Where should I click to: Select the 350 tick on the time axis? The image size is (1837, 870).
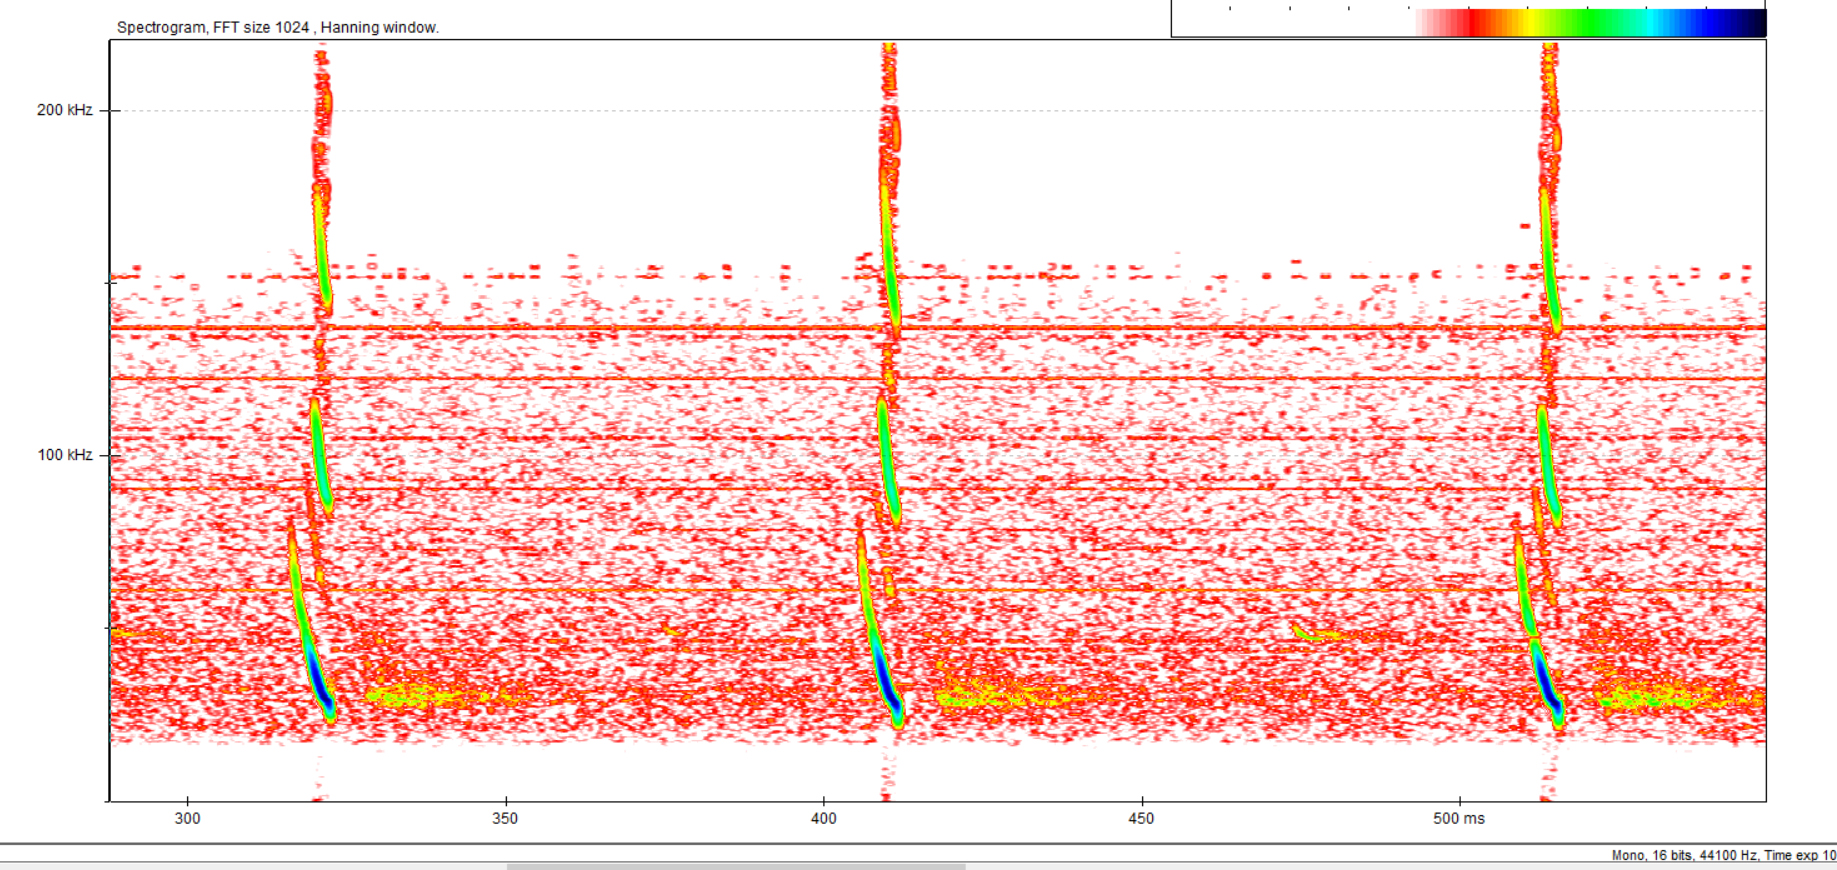coord(505,818)
